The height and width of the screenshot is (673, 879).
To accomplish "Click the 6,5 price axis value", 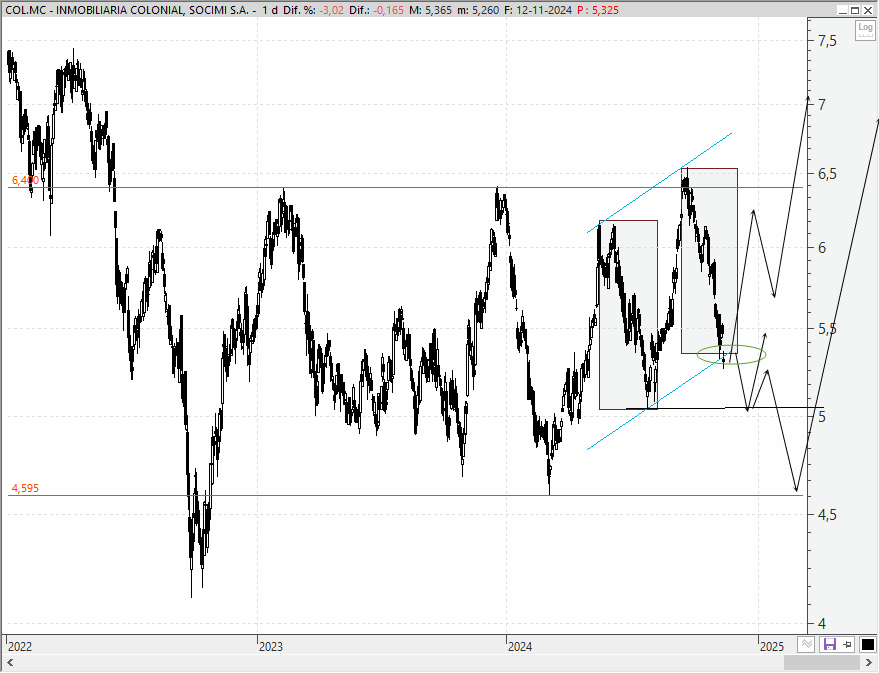I will [827, 174].
